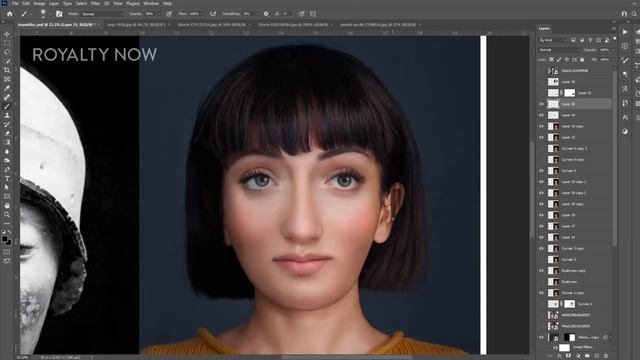The image size is (640, 360).
Task: Add layer style fx button
Action: pos(559,356)
